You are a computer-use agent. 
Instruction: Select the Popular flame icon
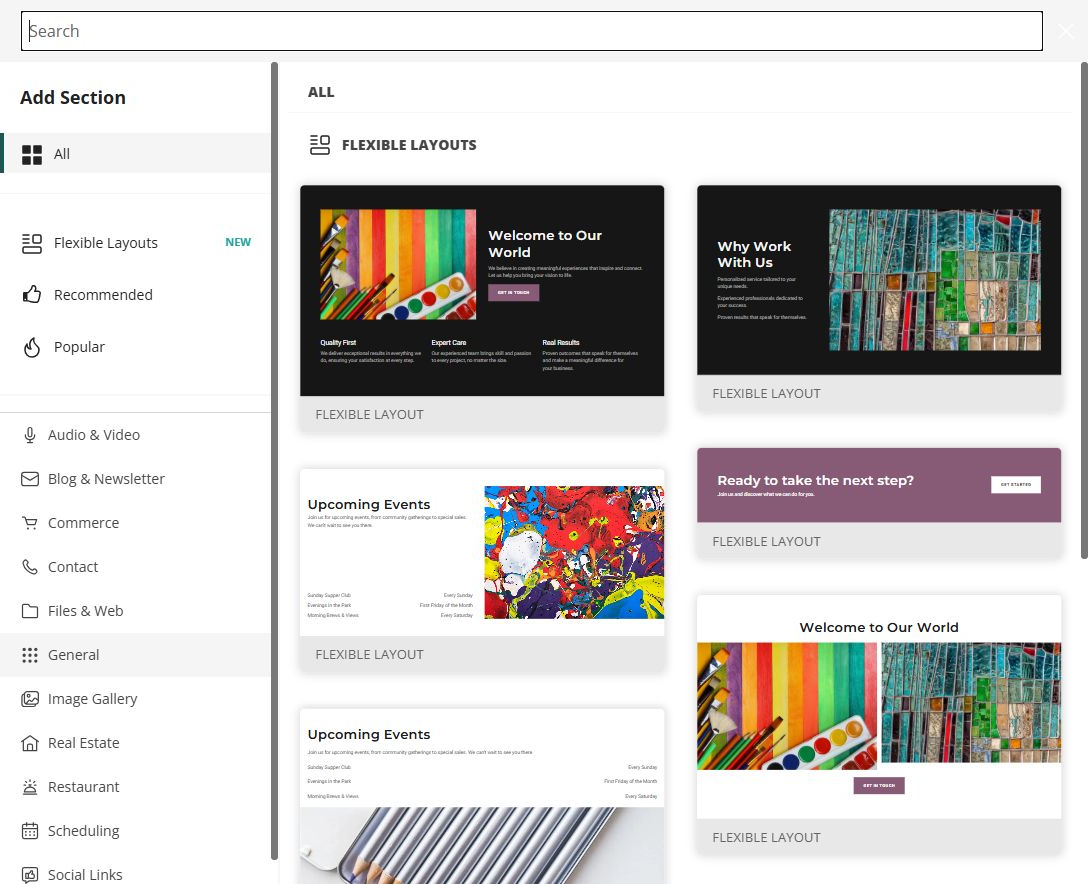[32, 347]
